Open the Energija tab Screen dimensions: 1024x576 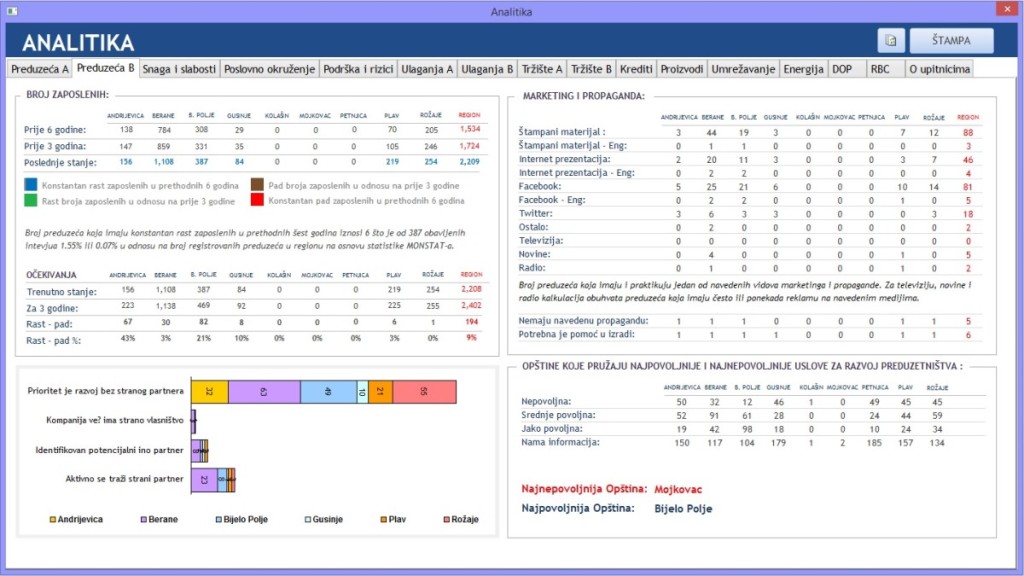(803, 69)
